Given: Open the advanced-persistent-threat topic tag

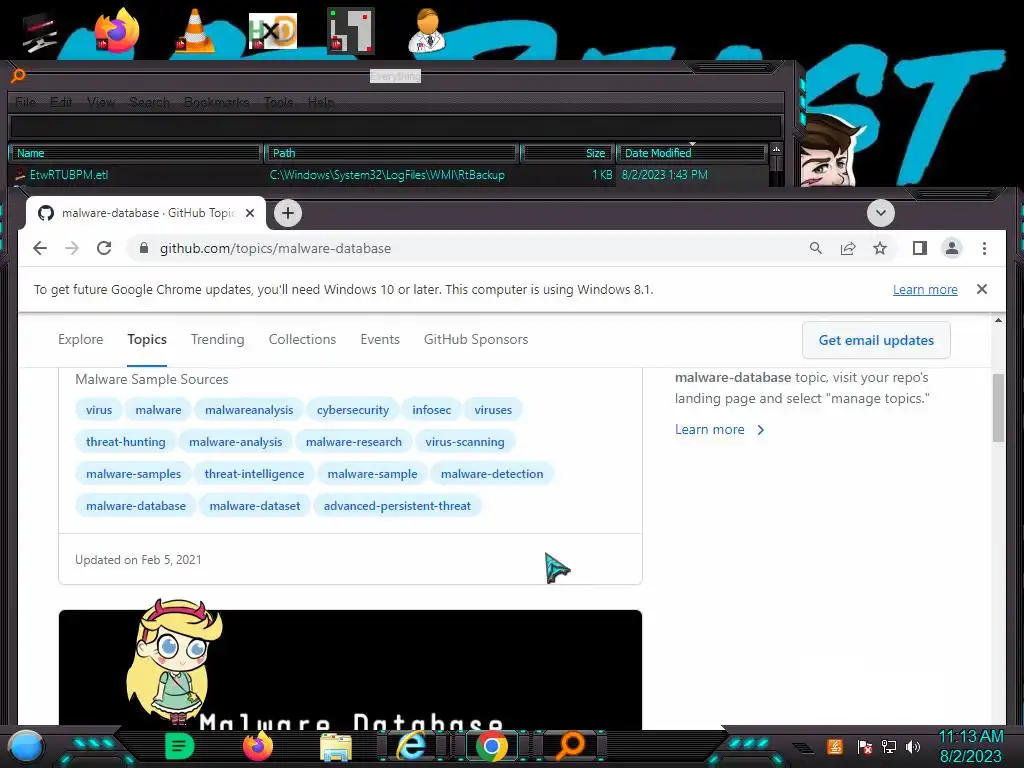Looking at the screenshot, I should point(397,506).
